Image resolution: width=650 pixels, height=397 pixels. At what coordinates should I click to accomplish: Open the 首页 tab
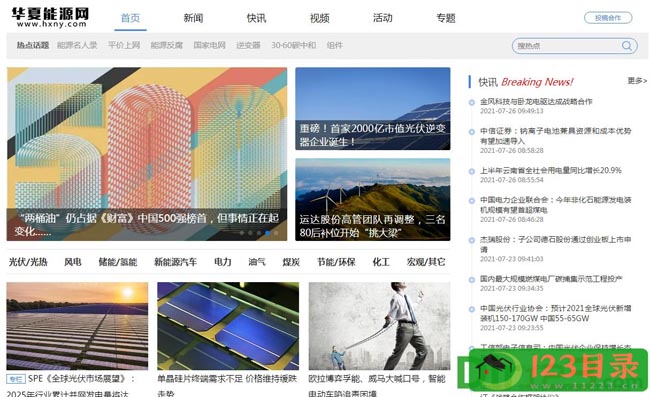[x=130, y=18]
